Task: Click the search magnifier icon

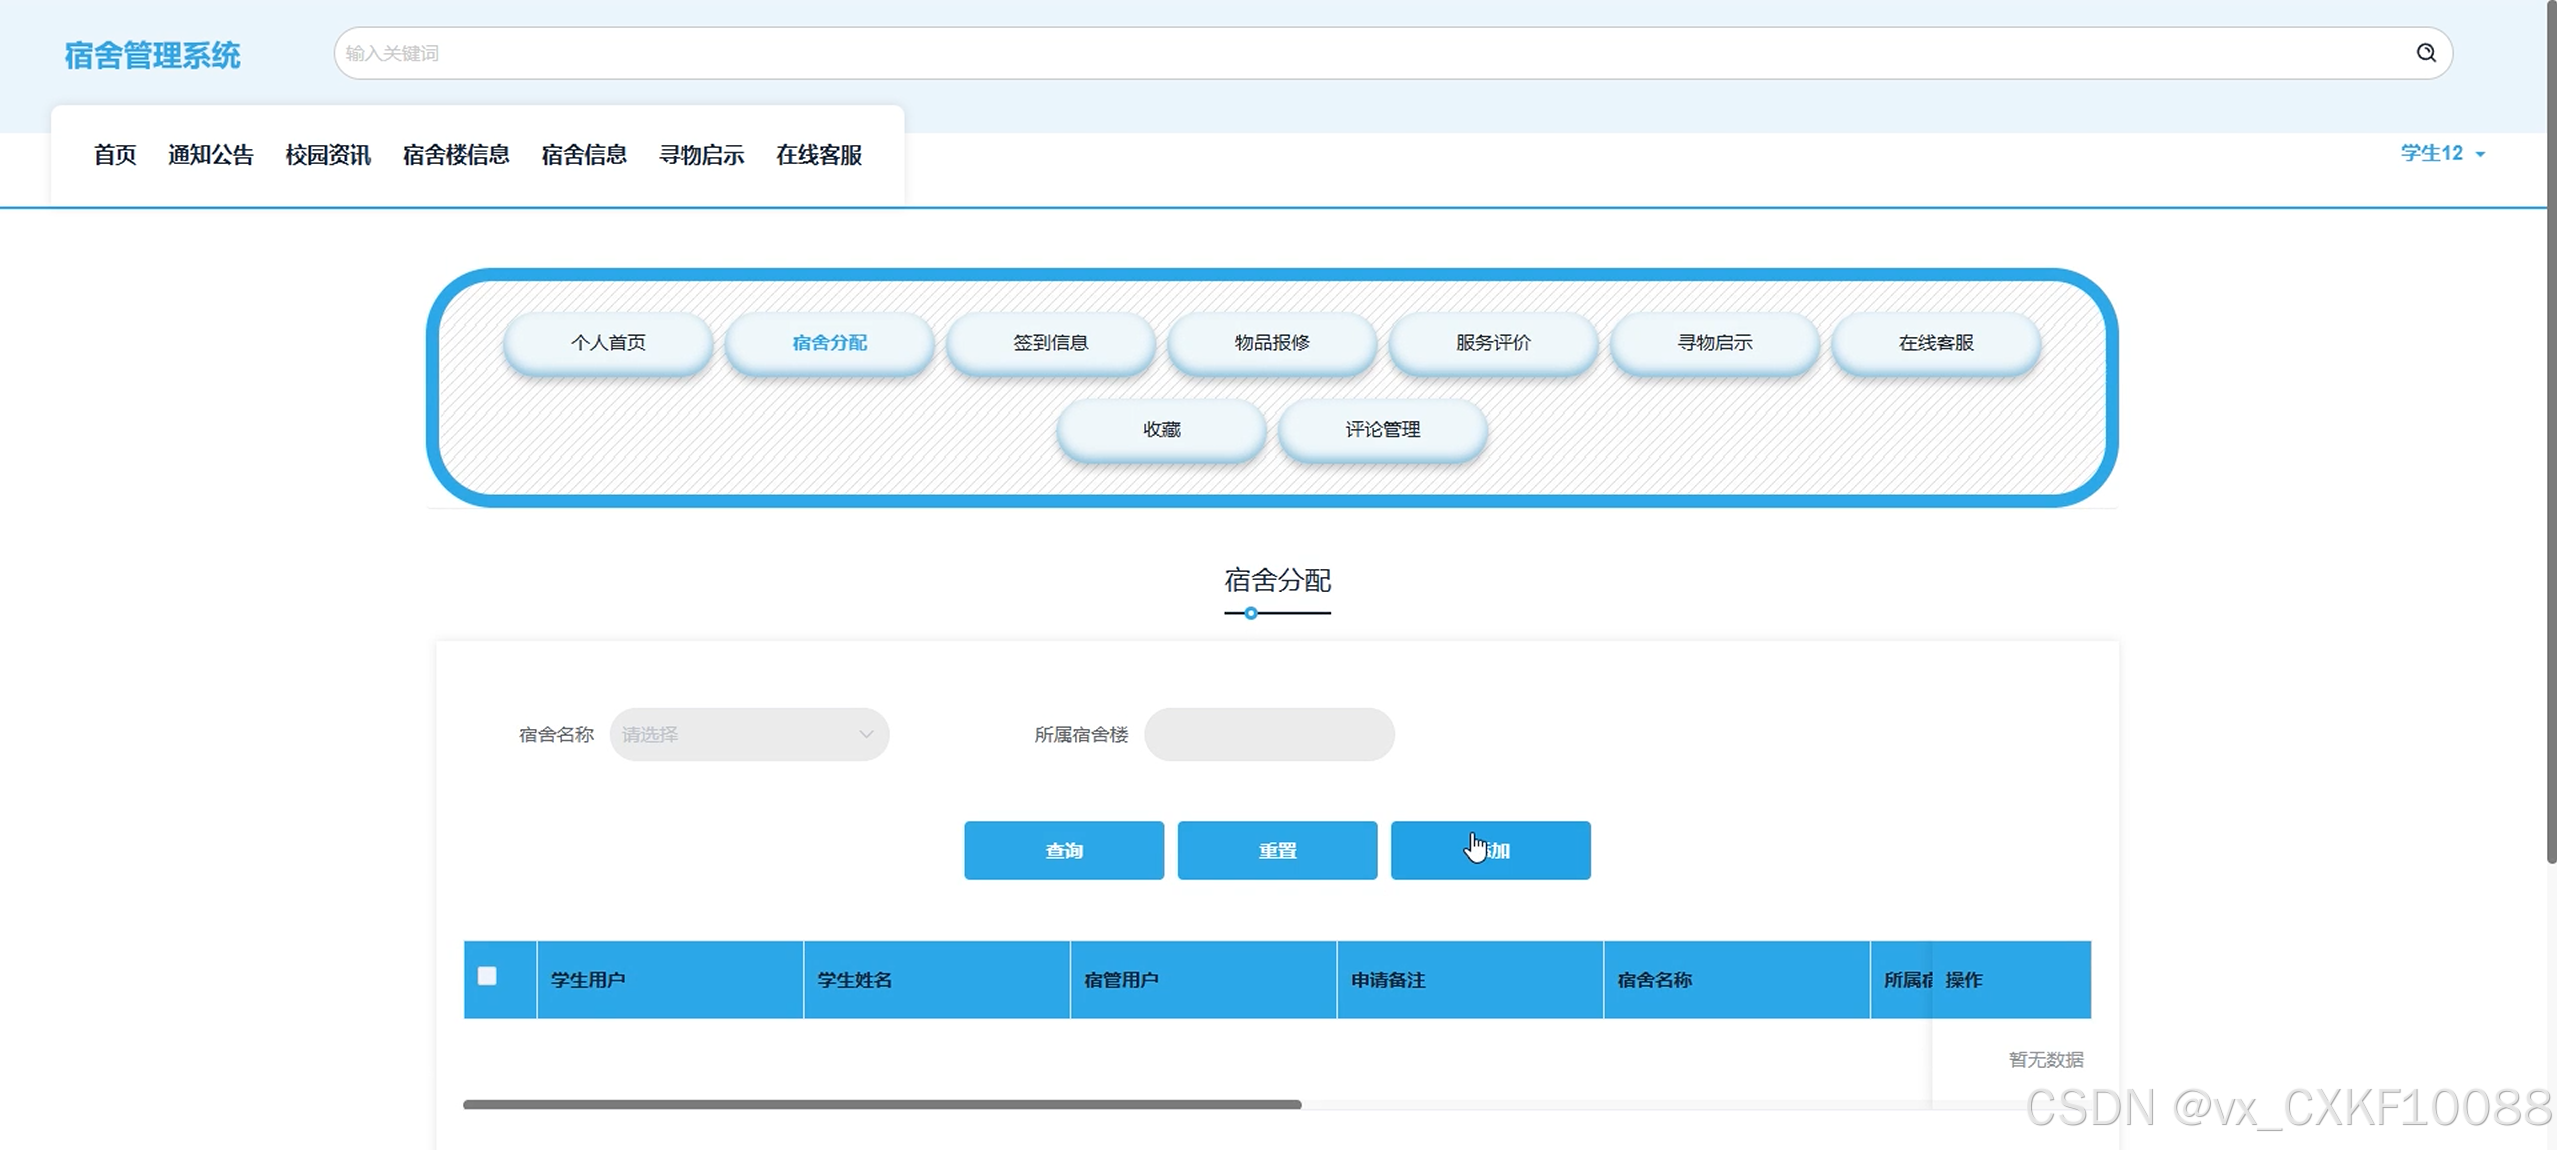Action: [2425, 53]
